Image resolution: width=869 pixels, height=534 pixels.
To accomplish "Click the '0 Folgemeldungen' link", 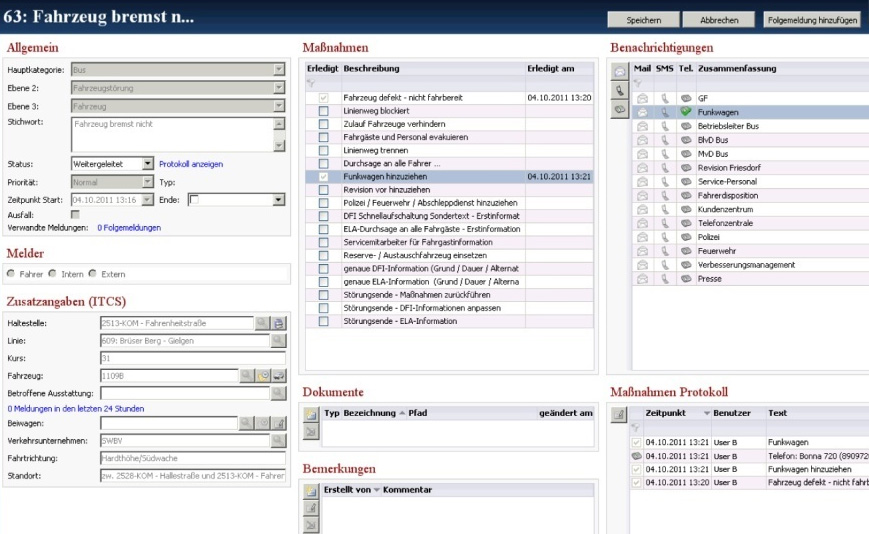I will click(x=129, y=228).
